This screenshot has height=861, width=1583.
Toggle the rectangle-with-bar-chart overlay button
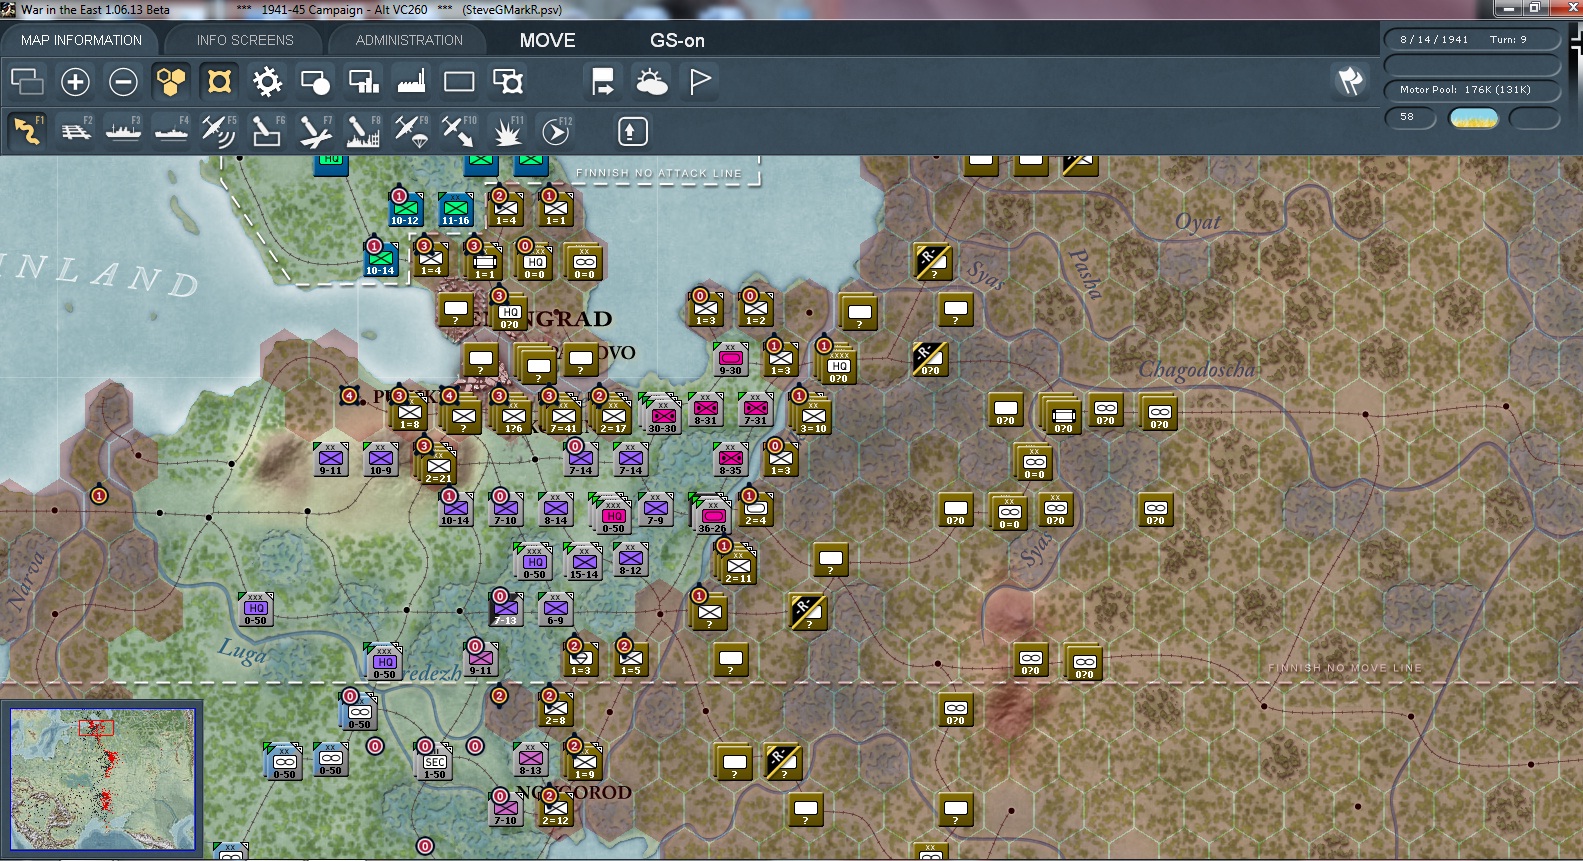(363, 81)
